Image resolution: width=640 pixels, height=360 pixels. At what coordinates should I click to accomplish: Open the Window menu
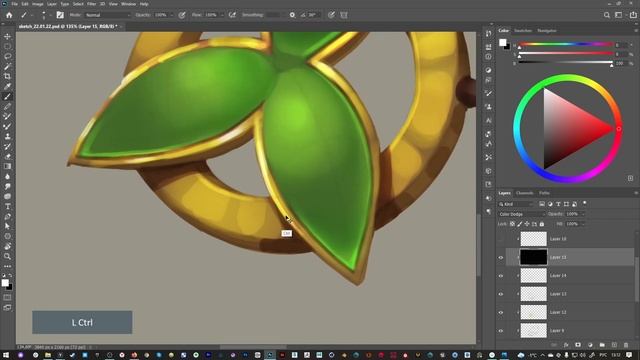click(x=128, y=4)
